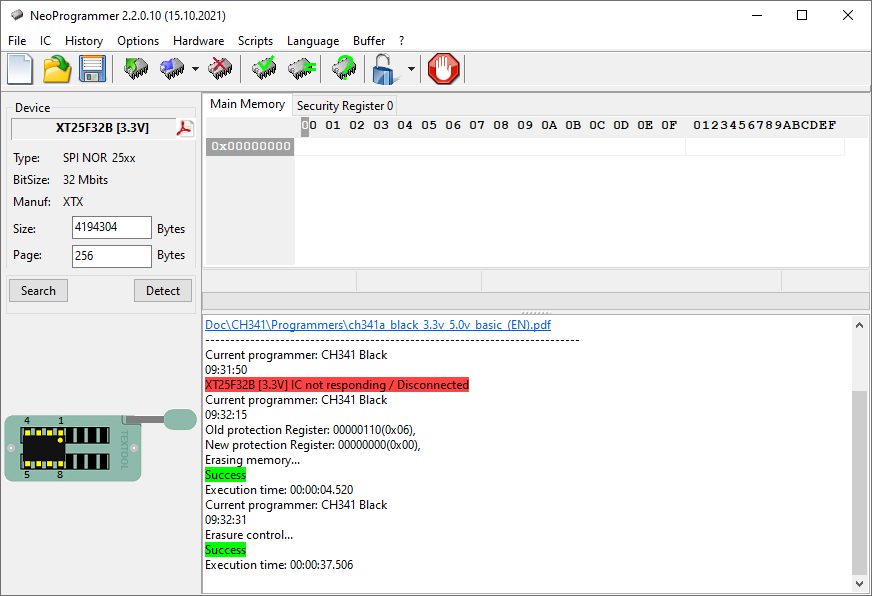The width and height of the screenshot is (872, 596).
Task: Click Execution time 00:00:04.520 log line
Action: [x=279, y=490]
